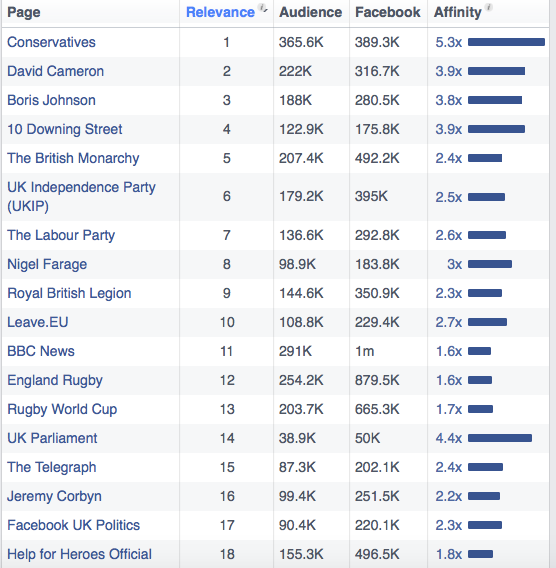Open the BBC News page link

click(x=41, y=351)
